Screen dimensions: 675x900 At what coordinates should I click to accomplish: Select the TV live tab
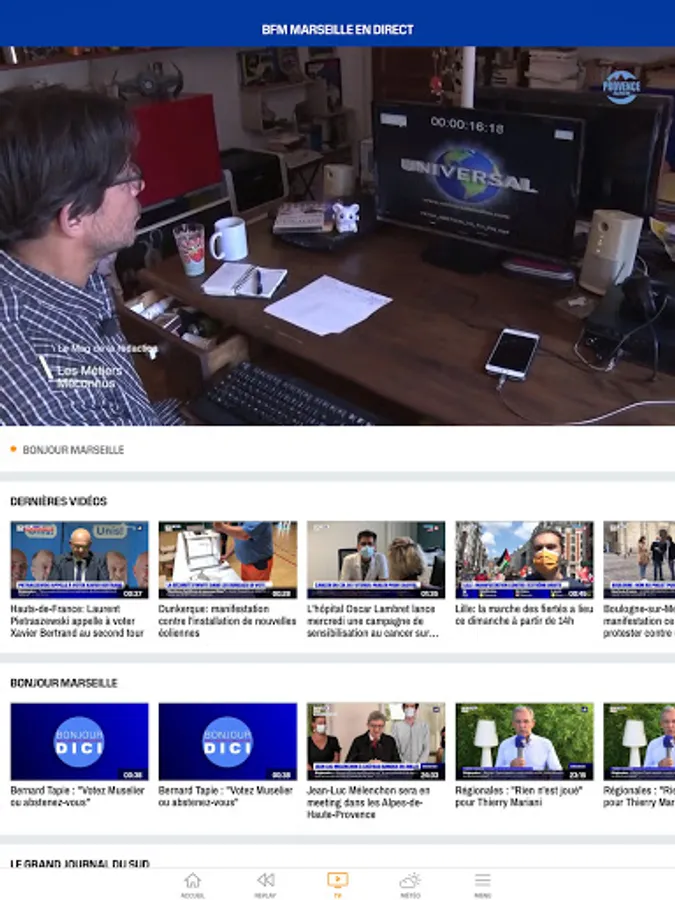(338, 885)
